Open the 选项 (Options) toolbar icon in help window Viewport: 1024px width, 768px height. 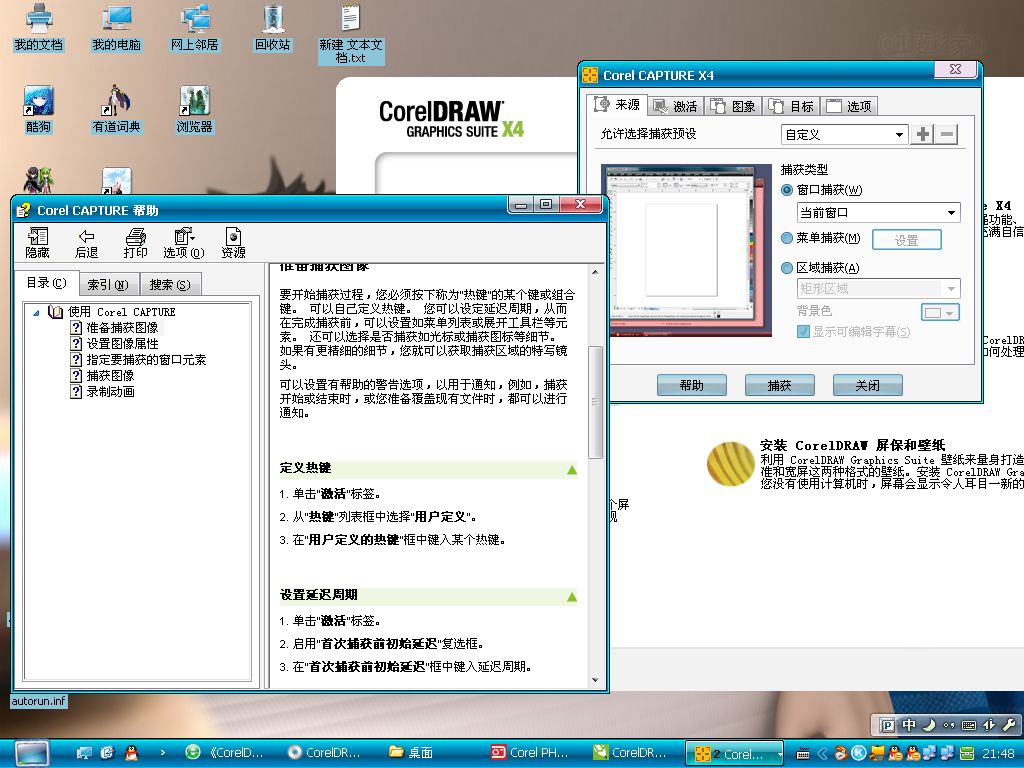pyautogui.click(x=184, y=242)
